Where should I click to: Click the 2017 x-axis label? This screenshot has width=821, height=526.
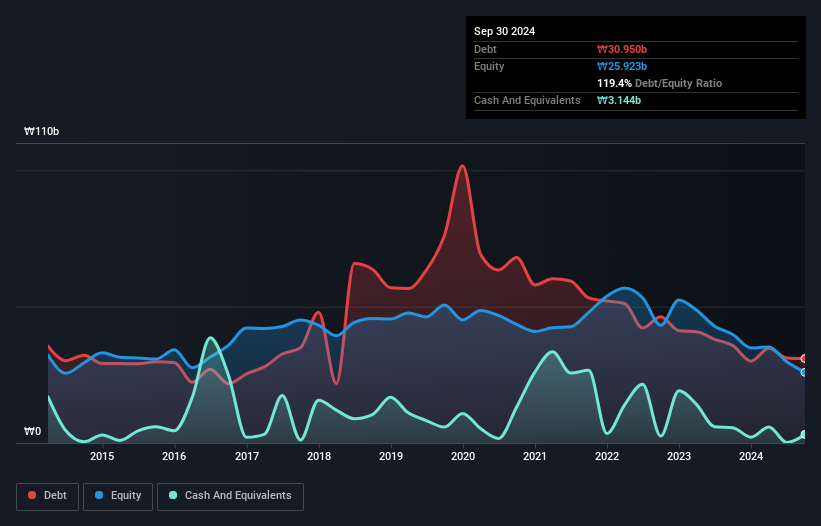247,456
